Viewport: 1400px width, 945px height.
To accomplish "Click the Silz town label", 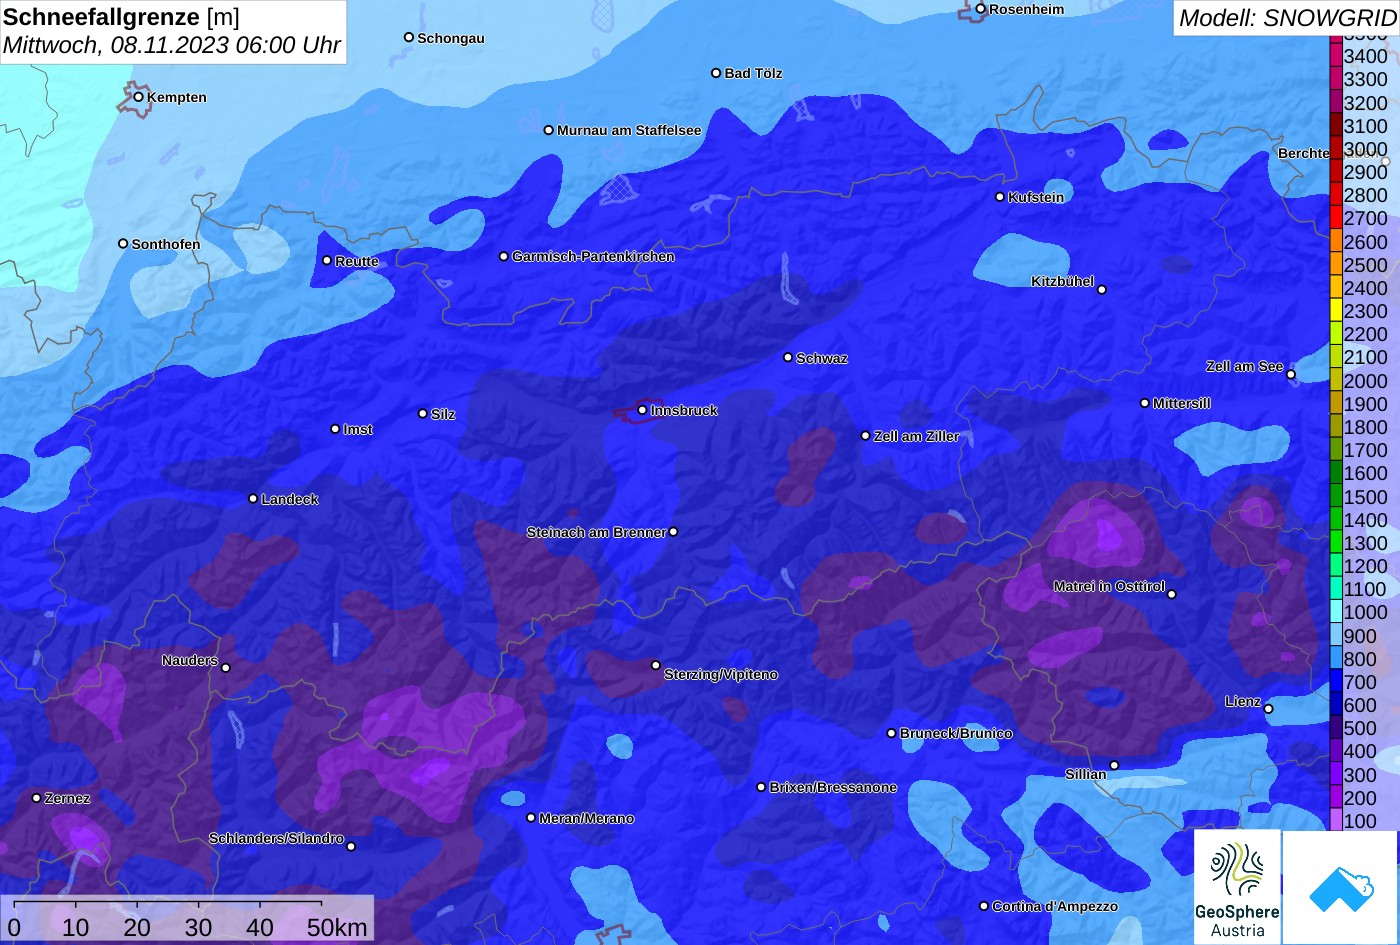I will click(x=443, y=414).
